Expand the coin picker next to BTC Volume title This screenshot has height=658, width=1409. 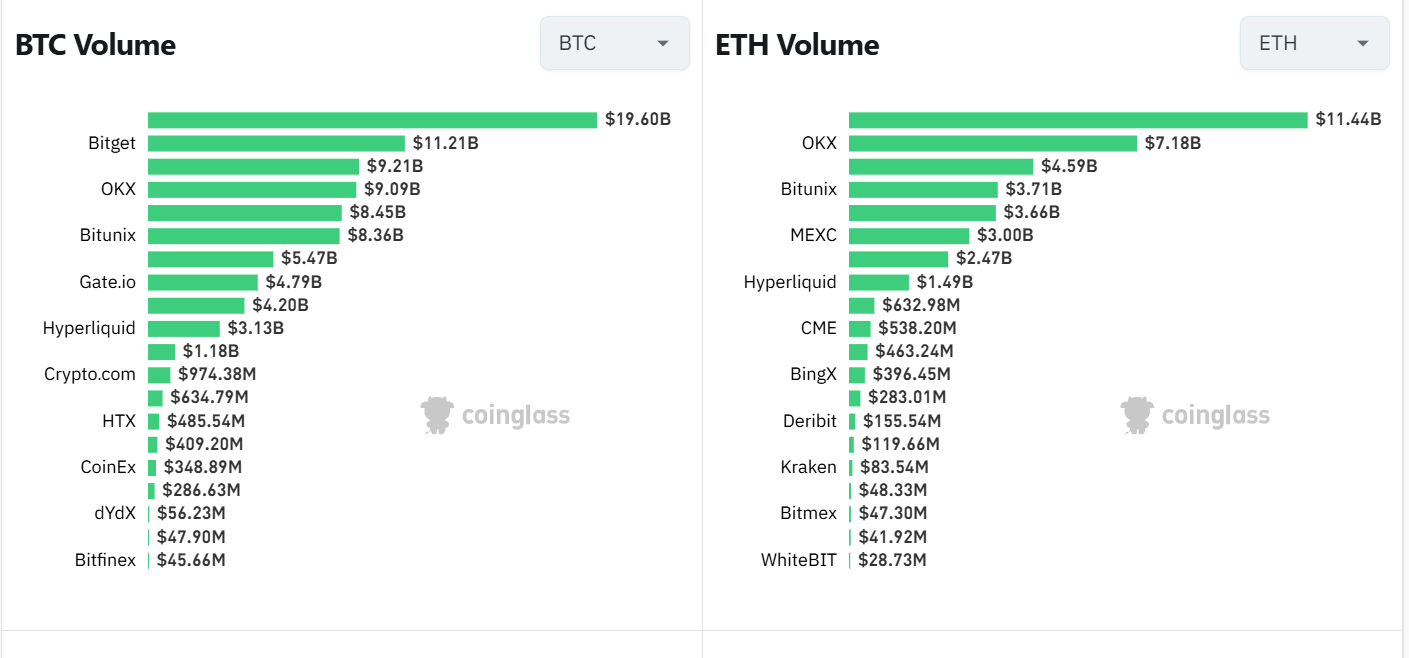pyautogui.click(x=614, y=43)
